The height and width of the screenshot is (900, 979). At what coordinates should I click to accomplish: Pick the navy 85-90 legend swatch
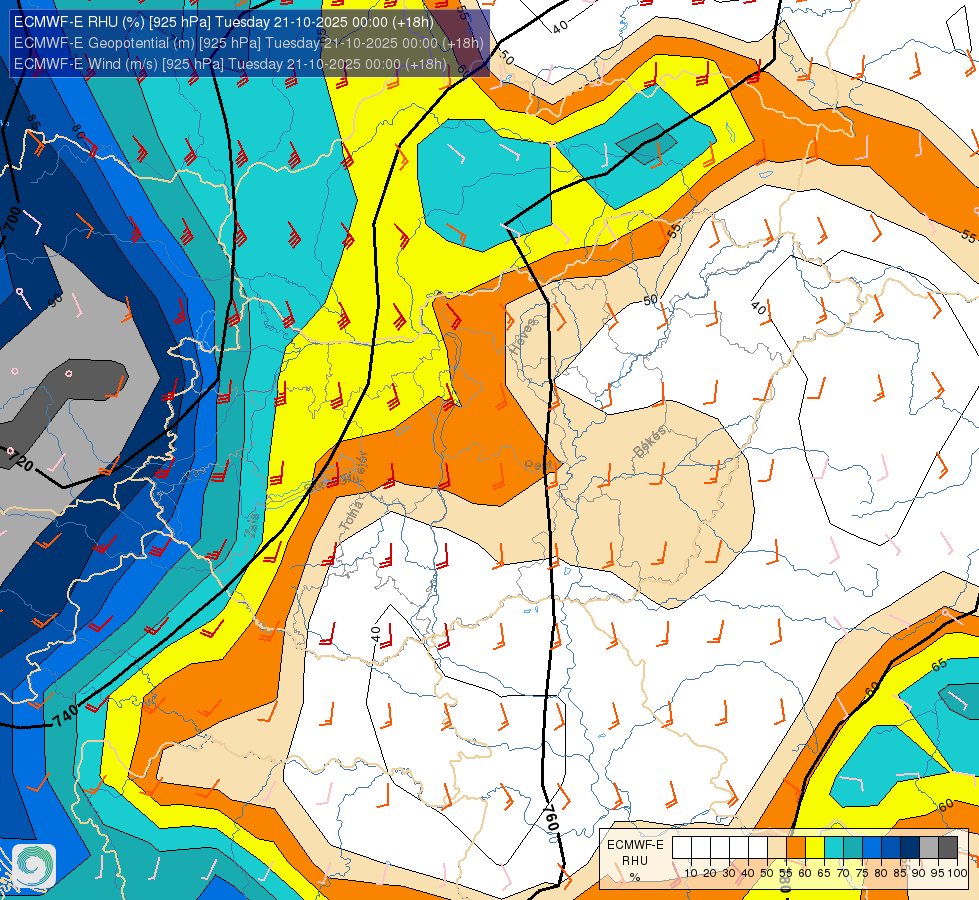pyautogui.click(x=910, y=849)
